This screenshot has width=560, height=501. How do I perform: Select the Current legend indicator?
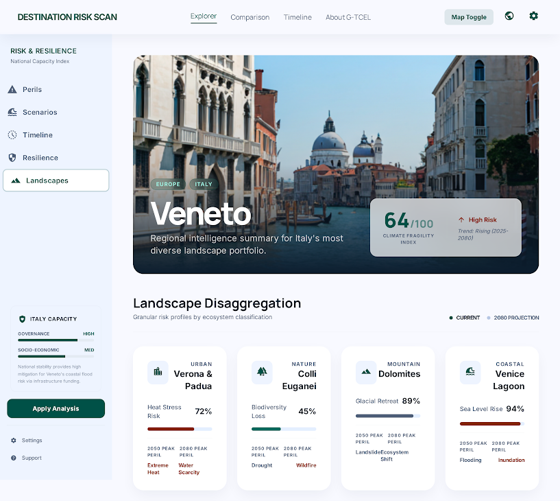tap(451, 317)
